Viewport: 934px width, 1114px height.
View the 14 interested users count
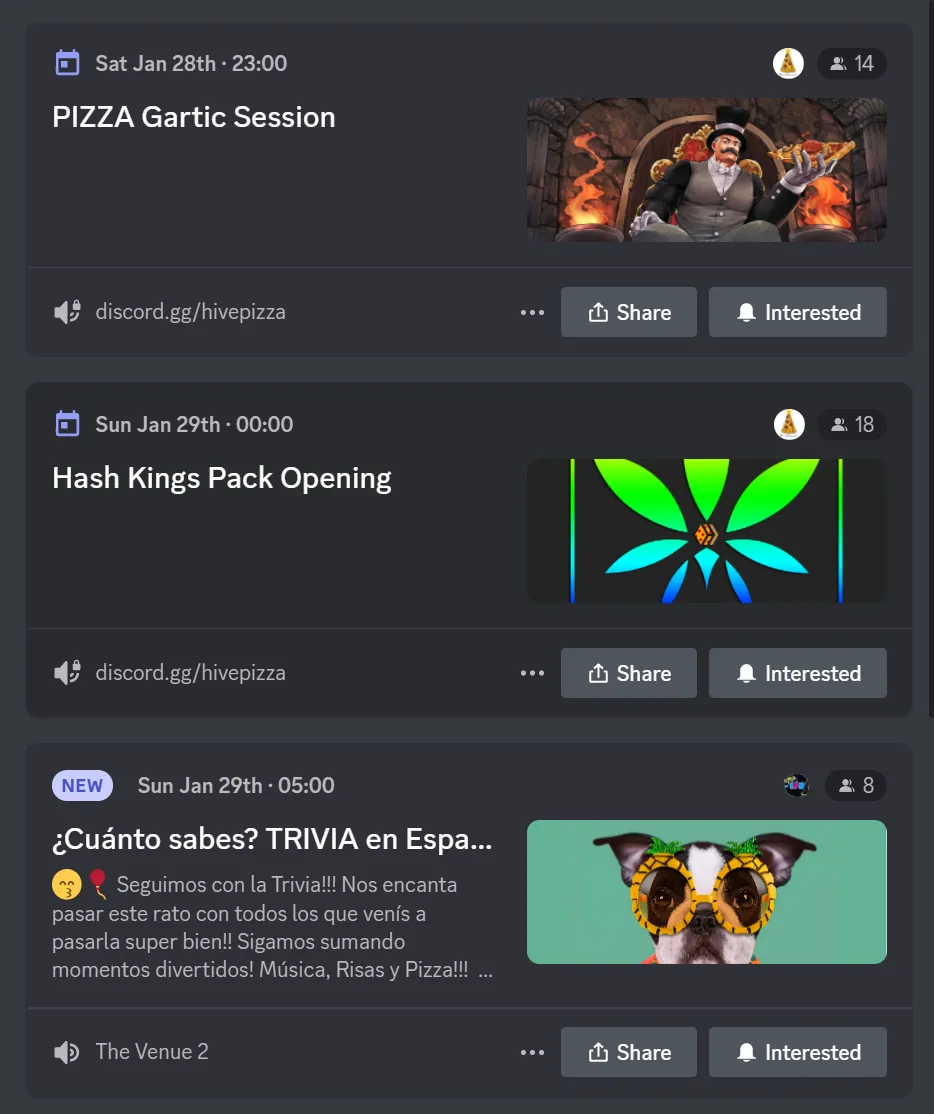click(x=852, y=63)
